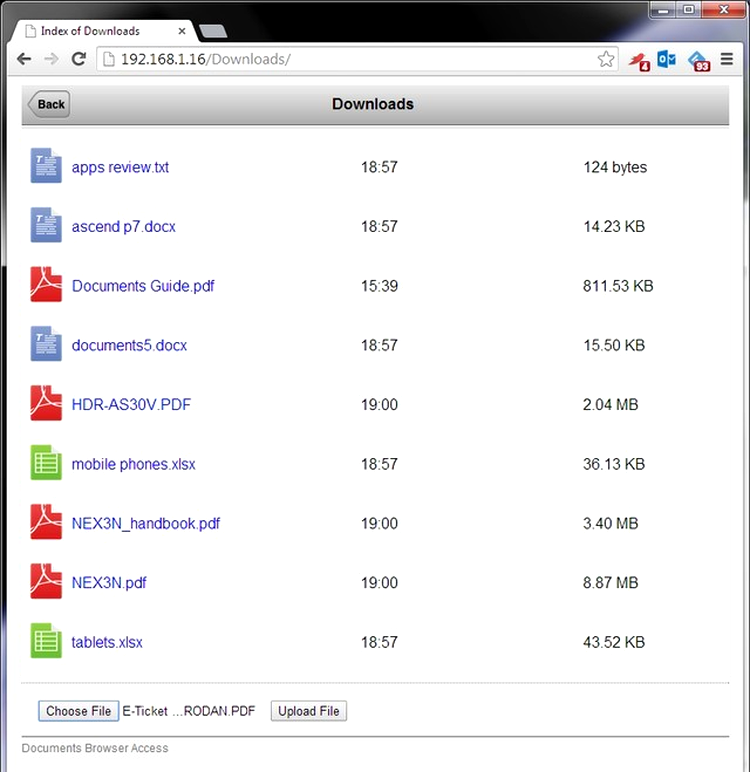Open the HDR-AS30V.PDF link
750x772 pixels.
pyautogui.click(x=131, y=405)
